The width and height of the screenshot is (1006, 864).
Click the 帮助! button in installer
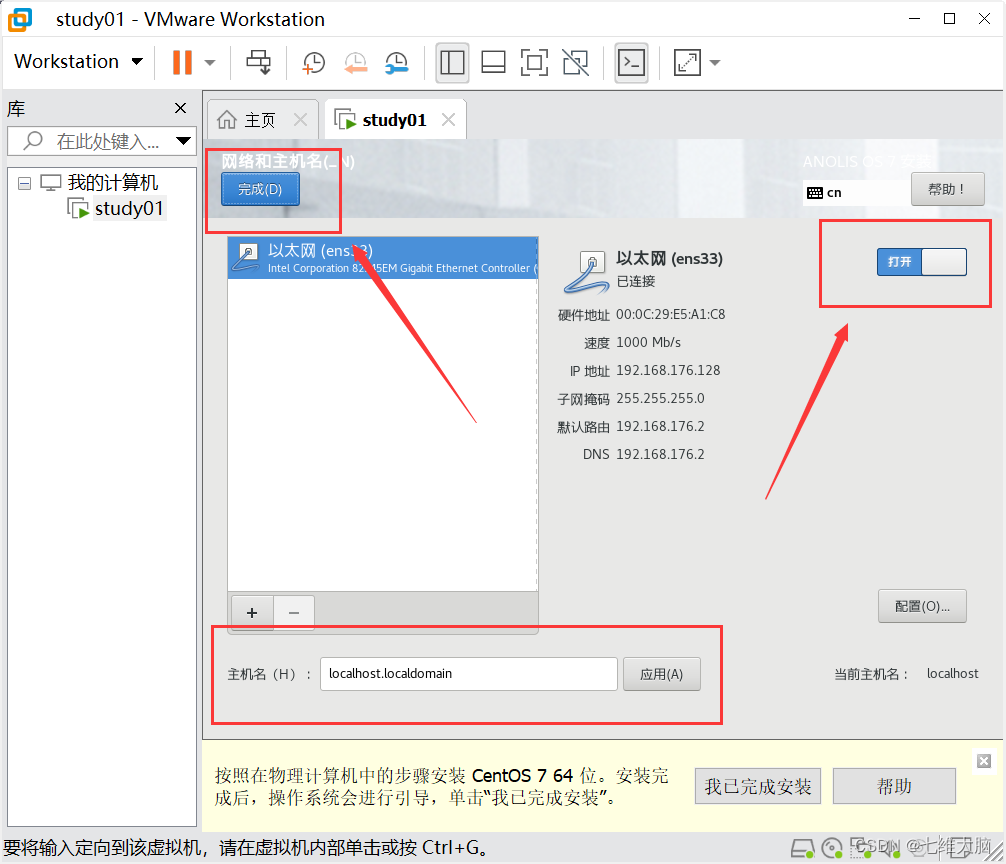point(948,189)
